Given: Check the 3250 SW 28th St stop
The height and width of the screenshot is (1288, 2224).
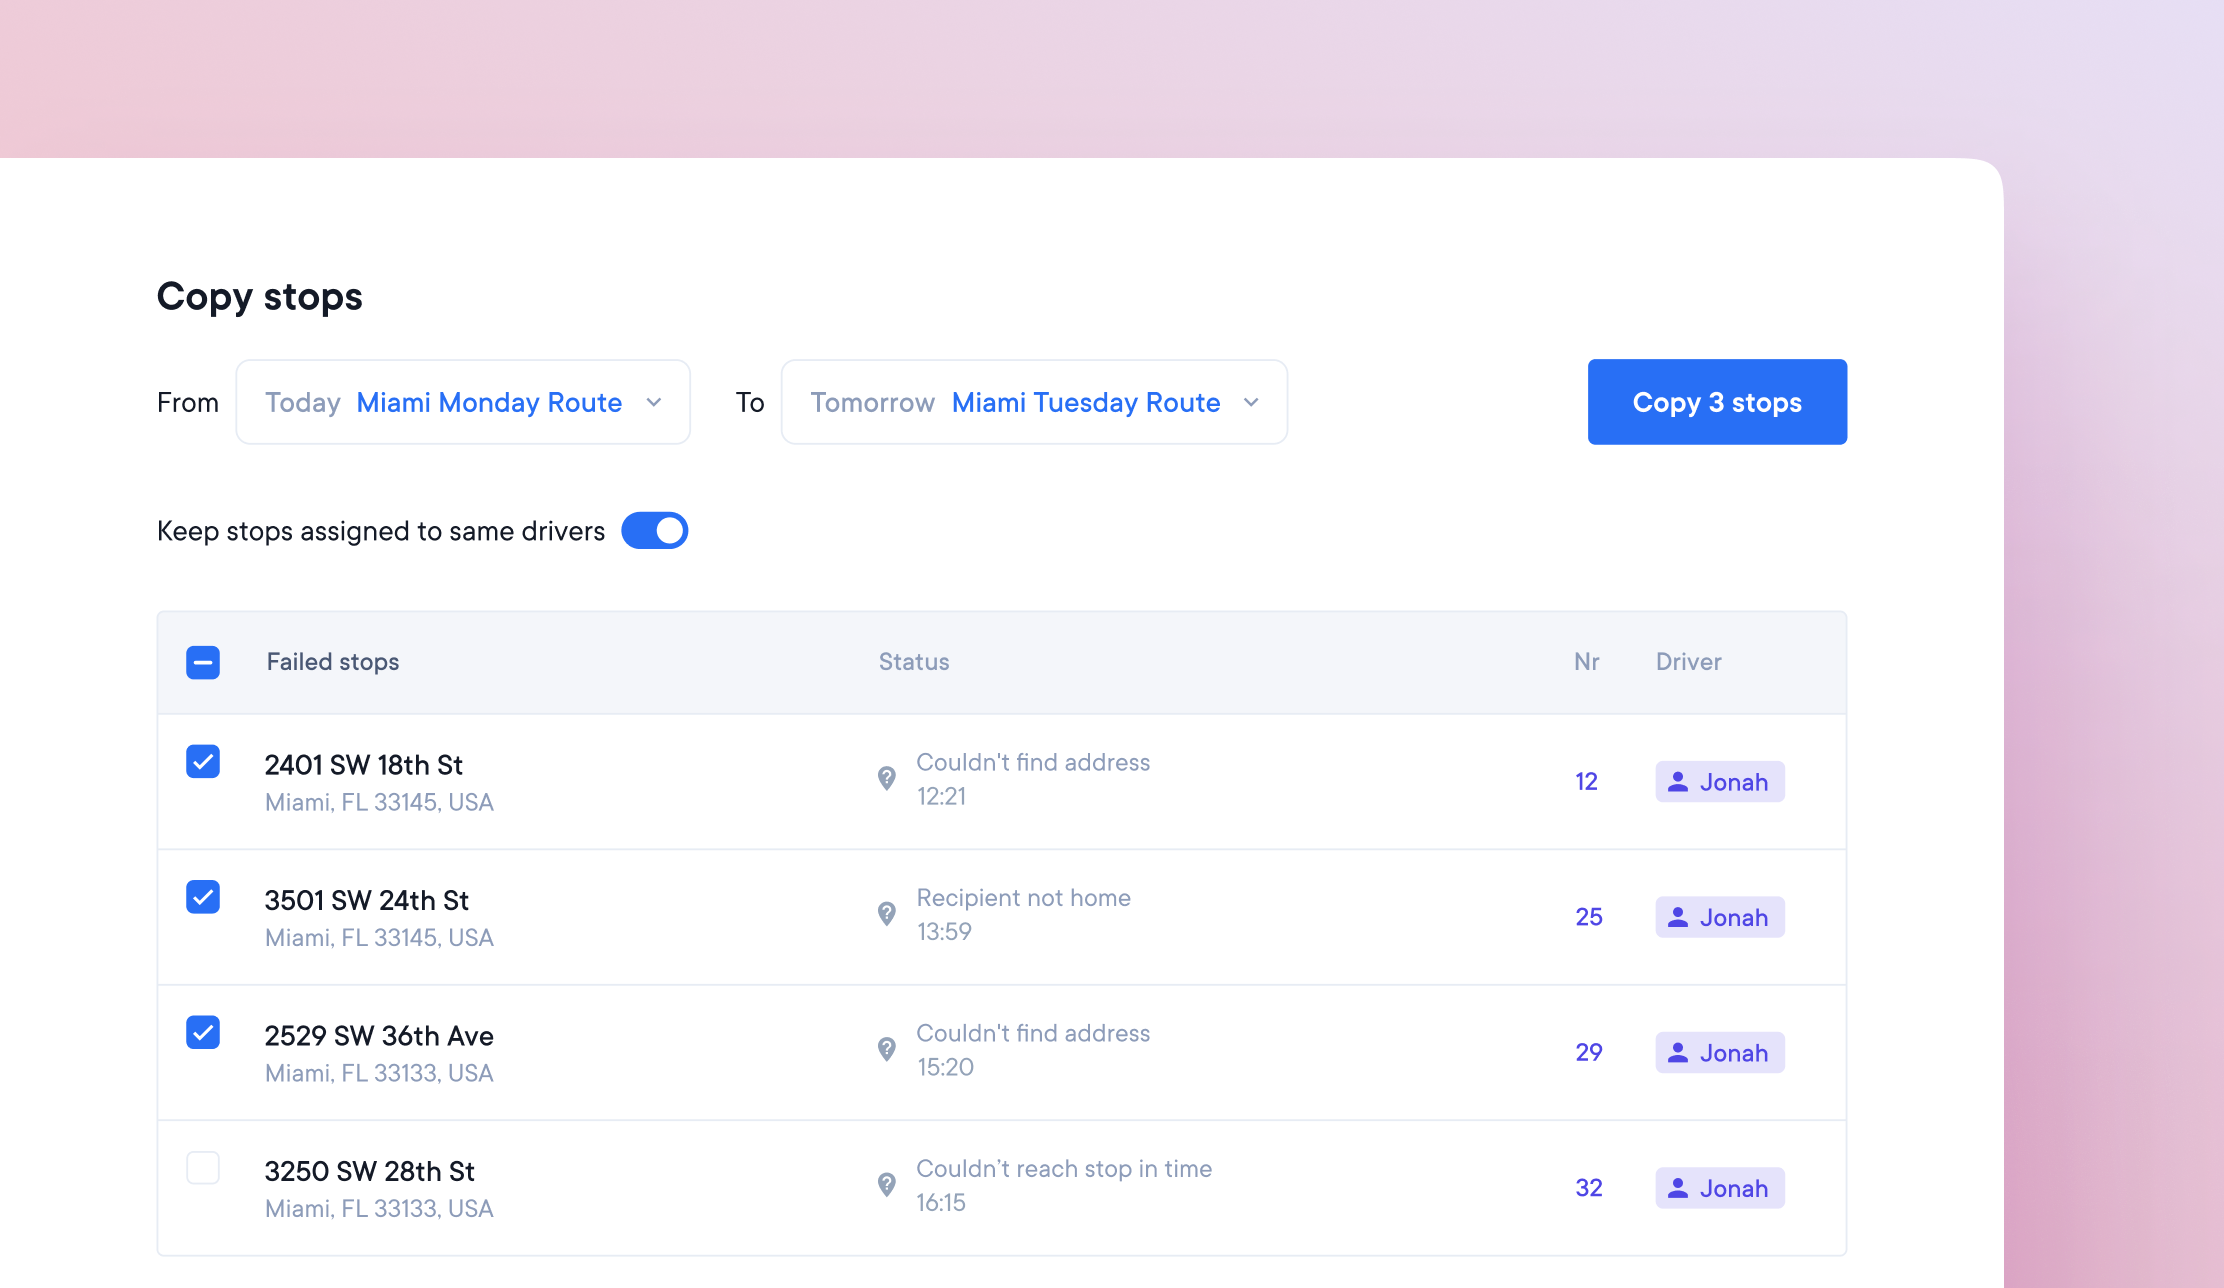Looking at the screenshot, I should pyautogui.click(x=203, y=1167).
